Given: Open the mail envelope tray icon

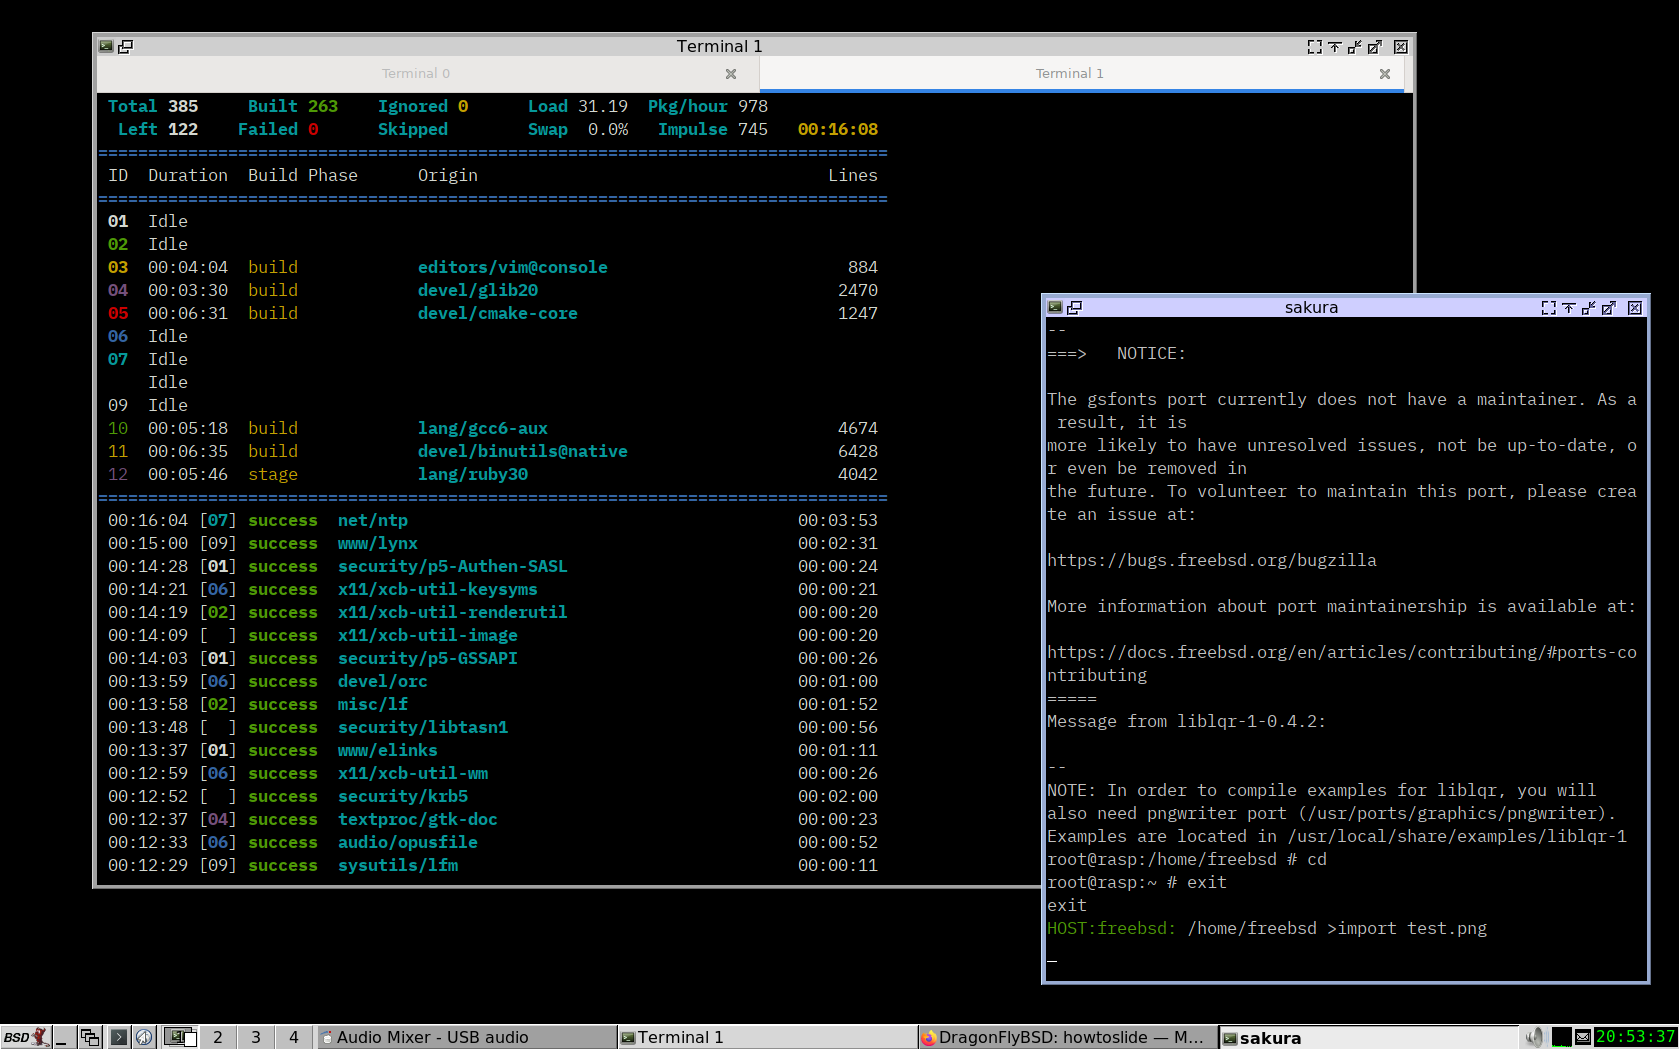Looking at the screenshot, I should (x=1583, y=1037).
